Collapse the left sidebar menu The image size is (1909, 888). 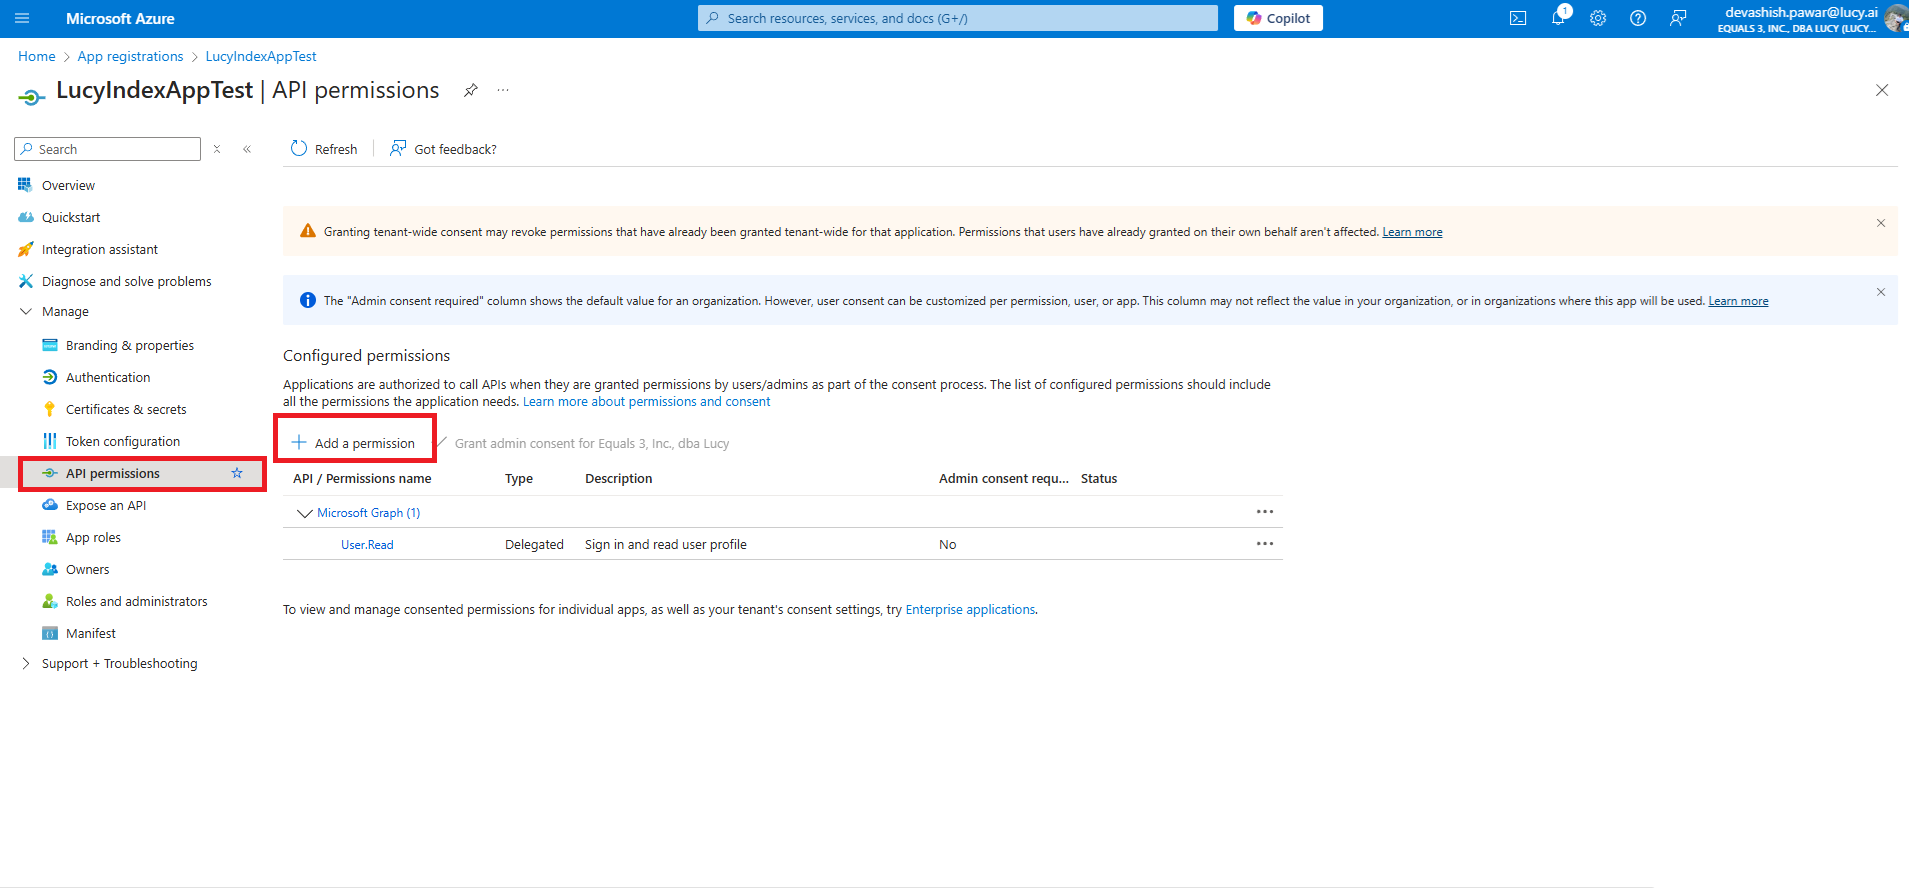(247, 149)
